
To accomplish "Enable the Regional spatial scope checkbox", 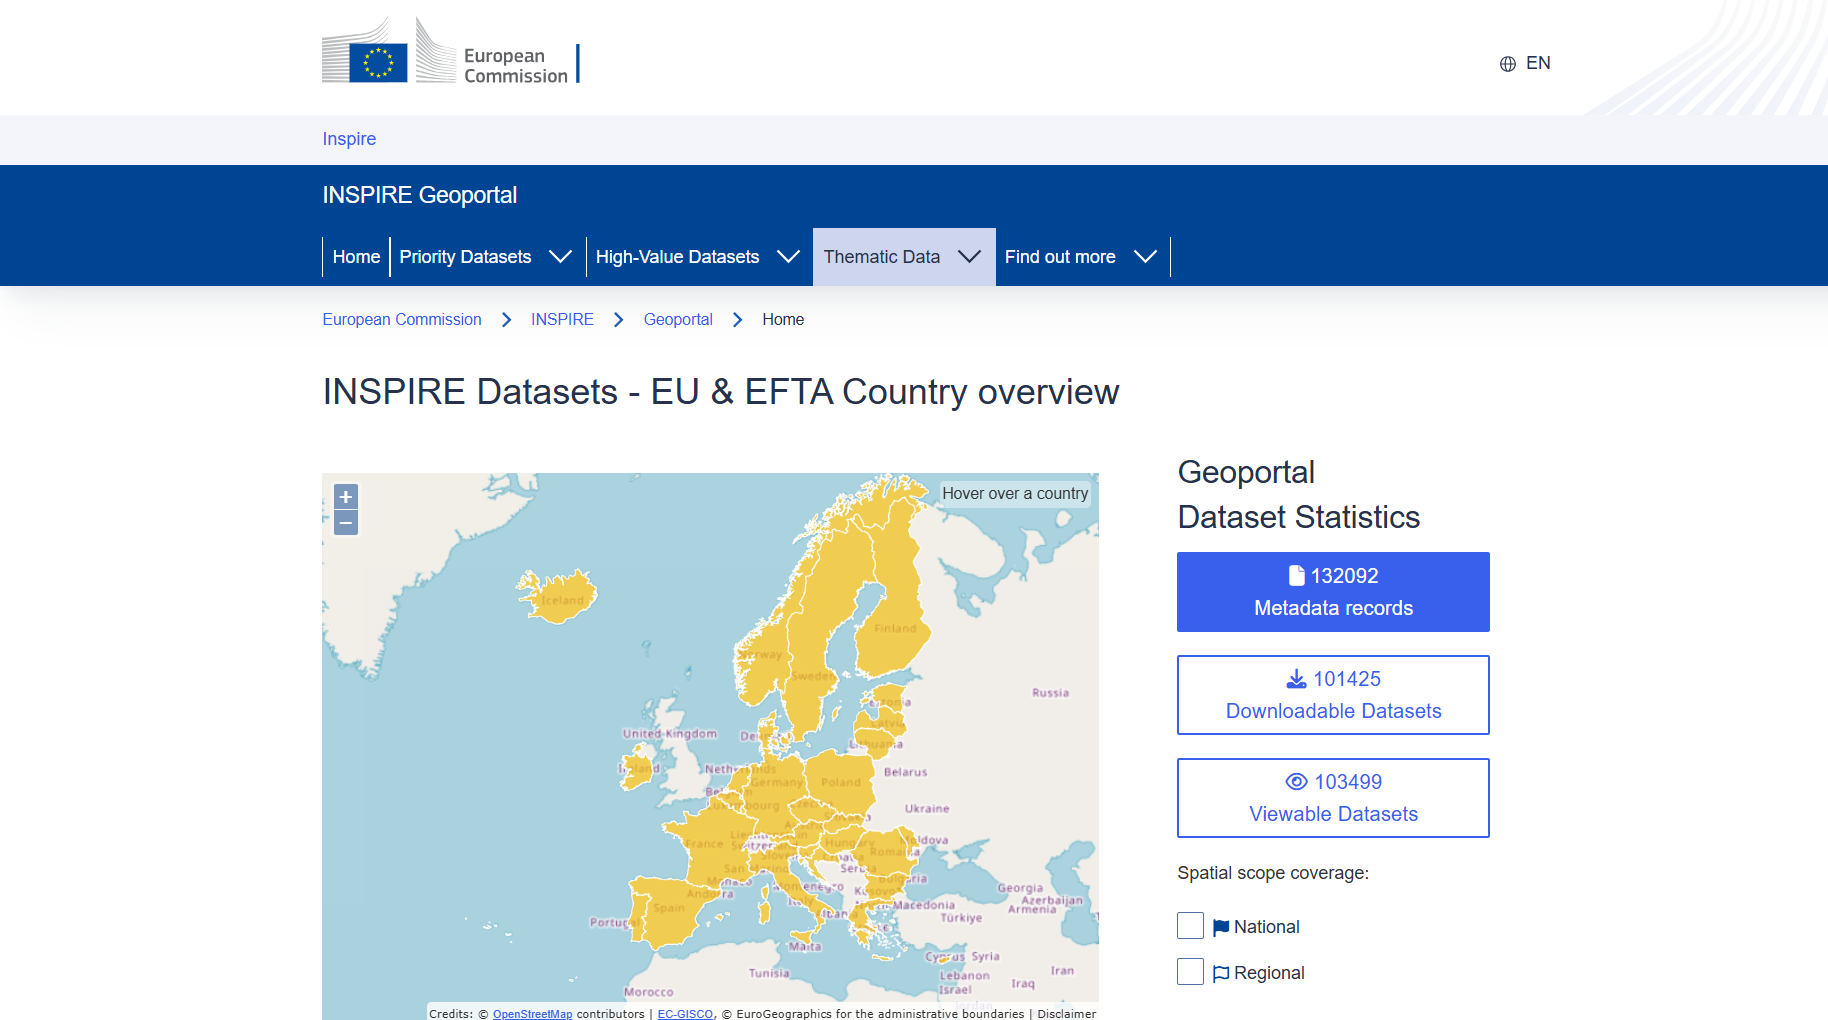I will [1190, 972].
